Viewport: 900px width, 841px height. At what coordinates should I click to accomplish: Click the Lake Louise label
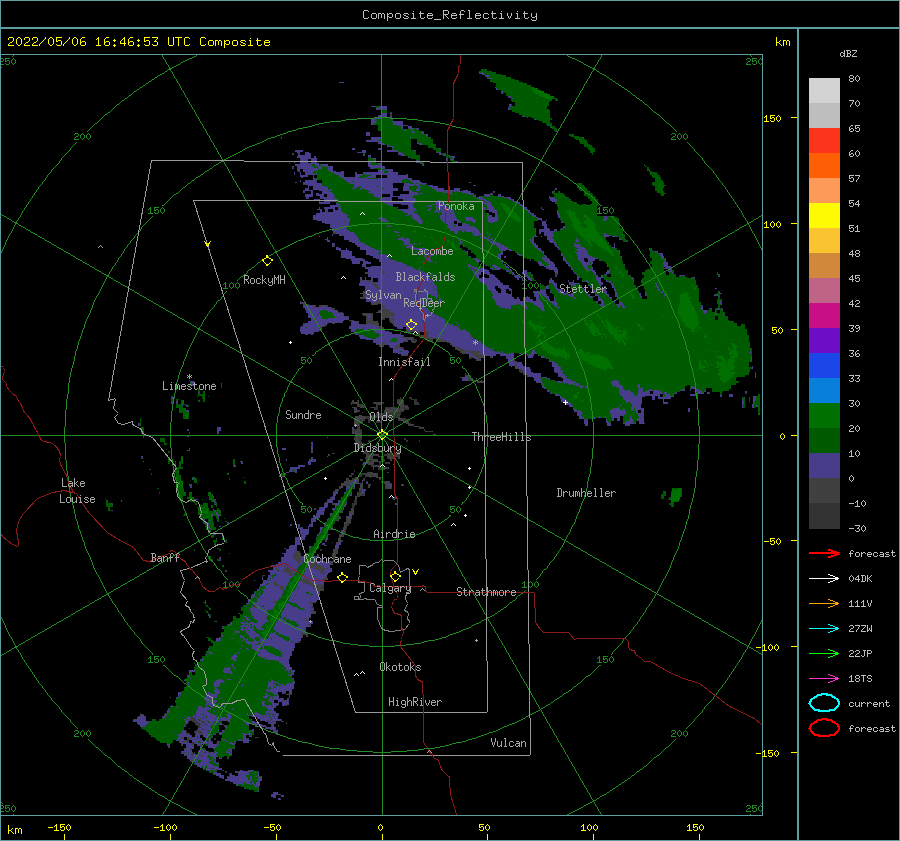[x=78, y=491]
